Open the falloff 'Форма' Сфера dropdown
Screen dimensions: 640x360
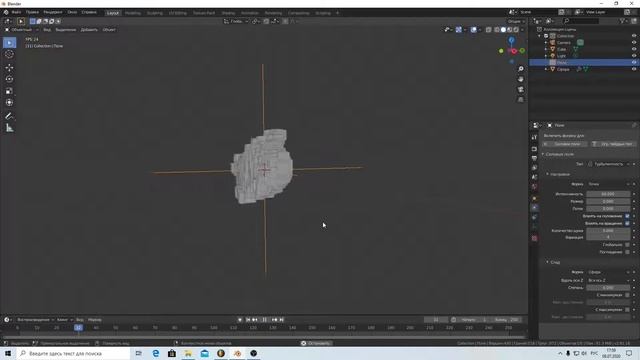(x=609, y=272)
